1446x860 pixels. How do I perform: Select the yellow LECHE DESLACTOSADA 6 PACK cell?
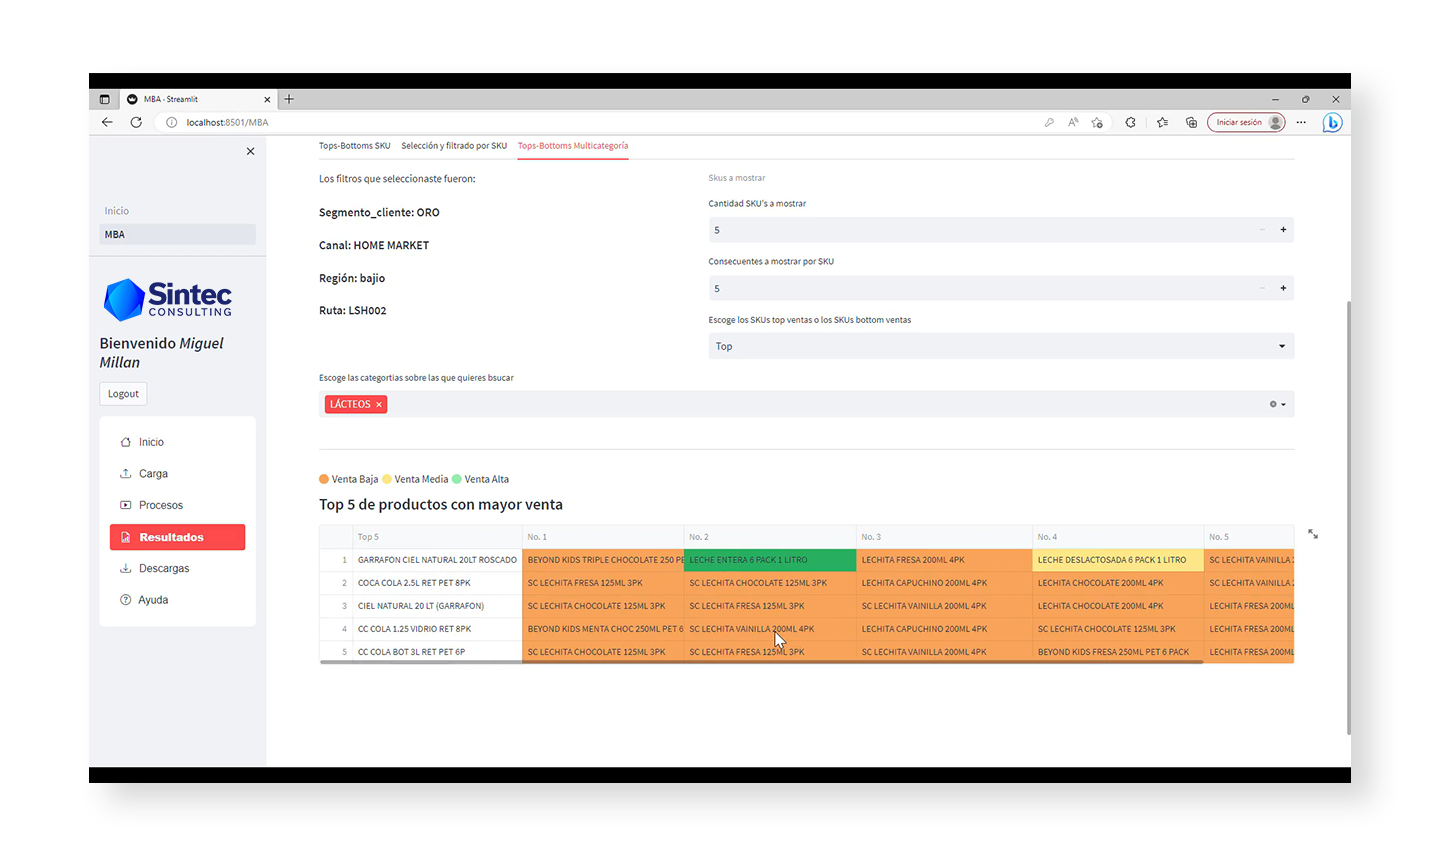click(1118, 560)
